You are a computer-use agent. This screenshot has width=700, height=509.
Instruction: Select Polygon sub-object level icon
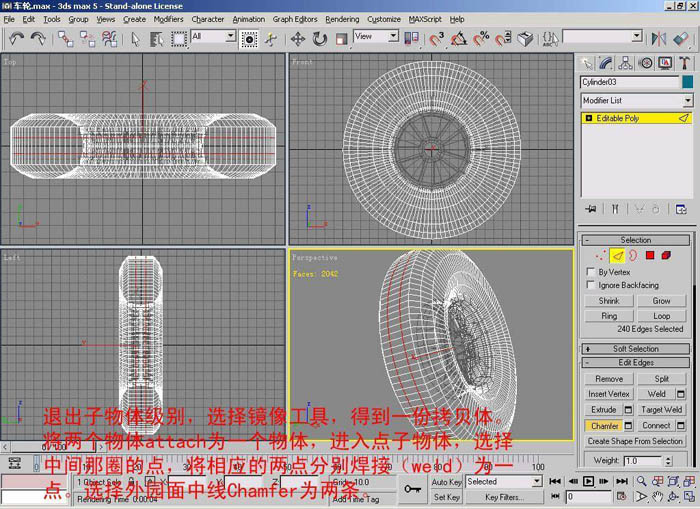(650, 255)
